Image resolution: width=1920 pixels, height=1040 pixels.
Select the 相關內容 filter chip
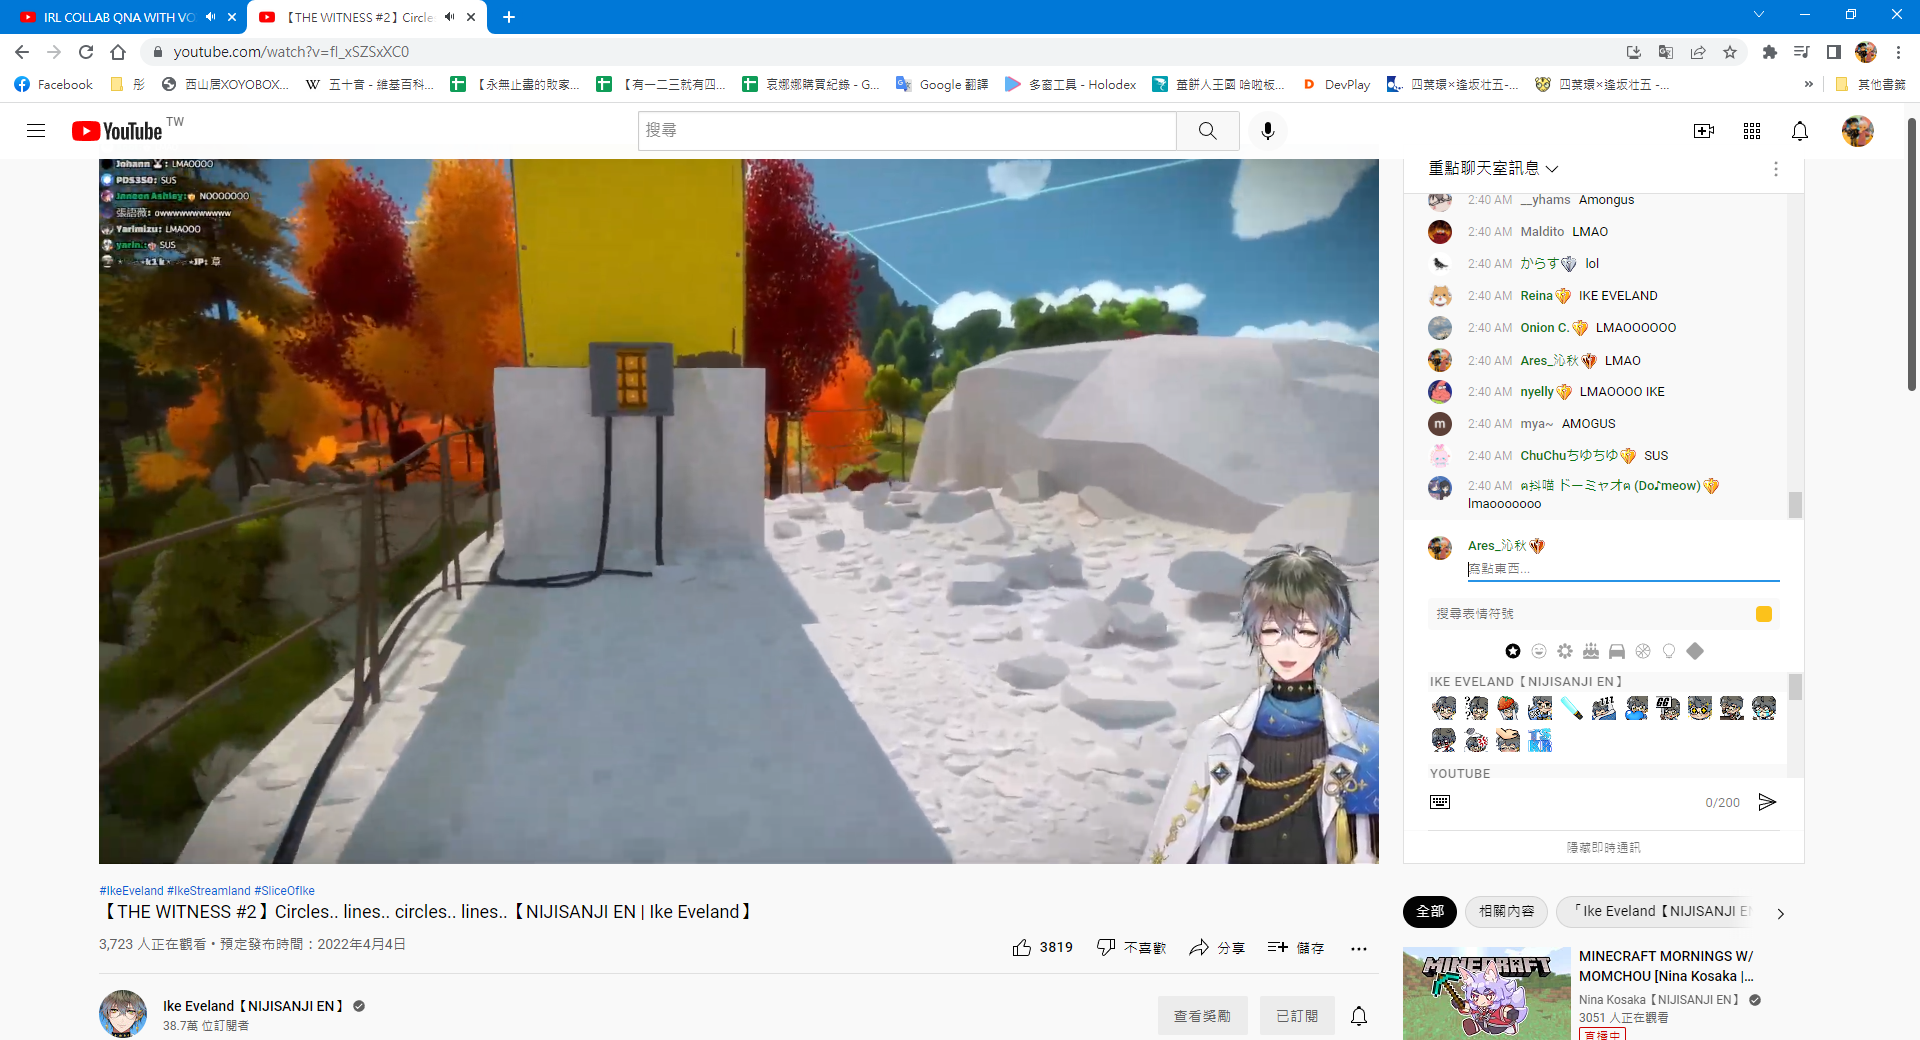tap(1507, 911)
